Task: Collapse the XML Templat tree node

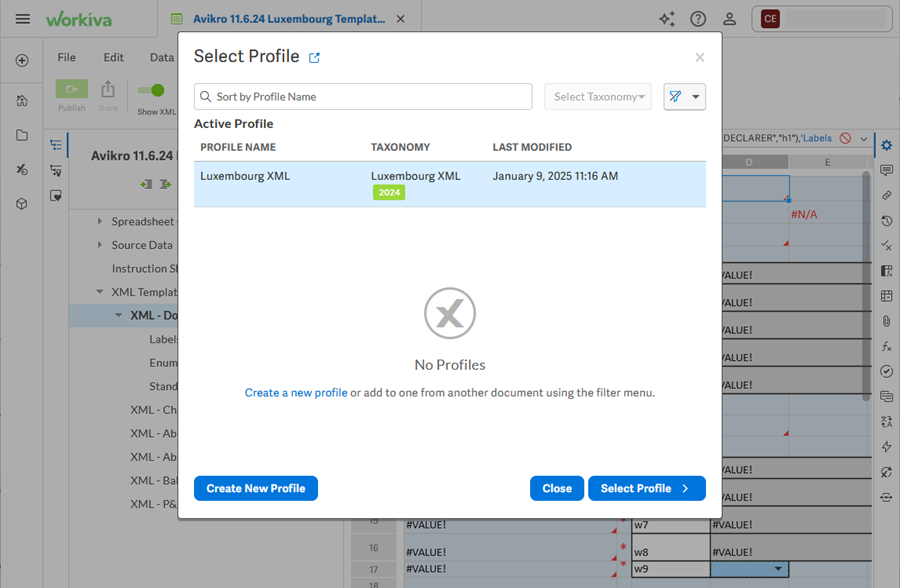Action: (x=100, y=292)
